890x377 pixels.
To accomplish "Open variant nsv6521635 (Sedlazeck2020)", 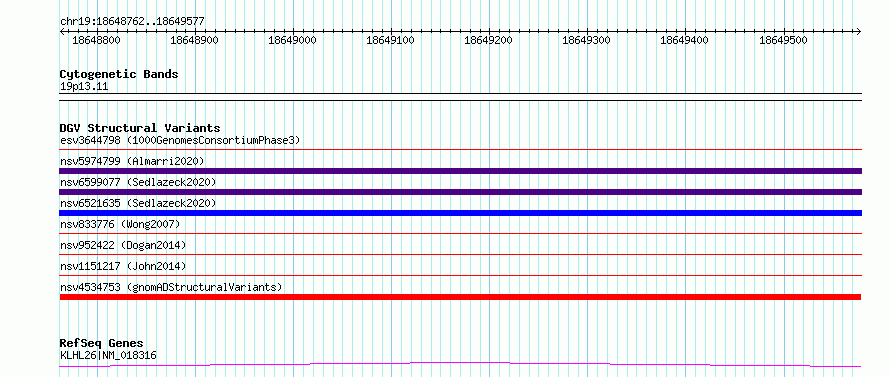I will 138,203.
